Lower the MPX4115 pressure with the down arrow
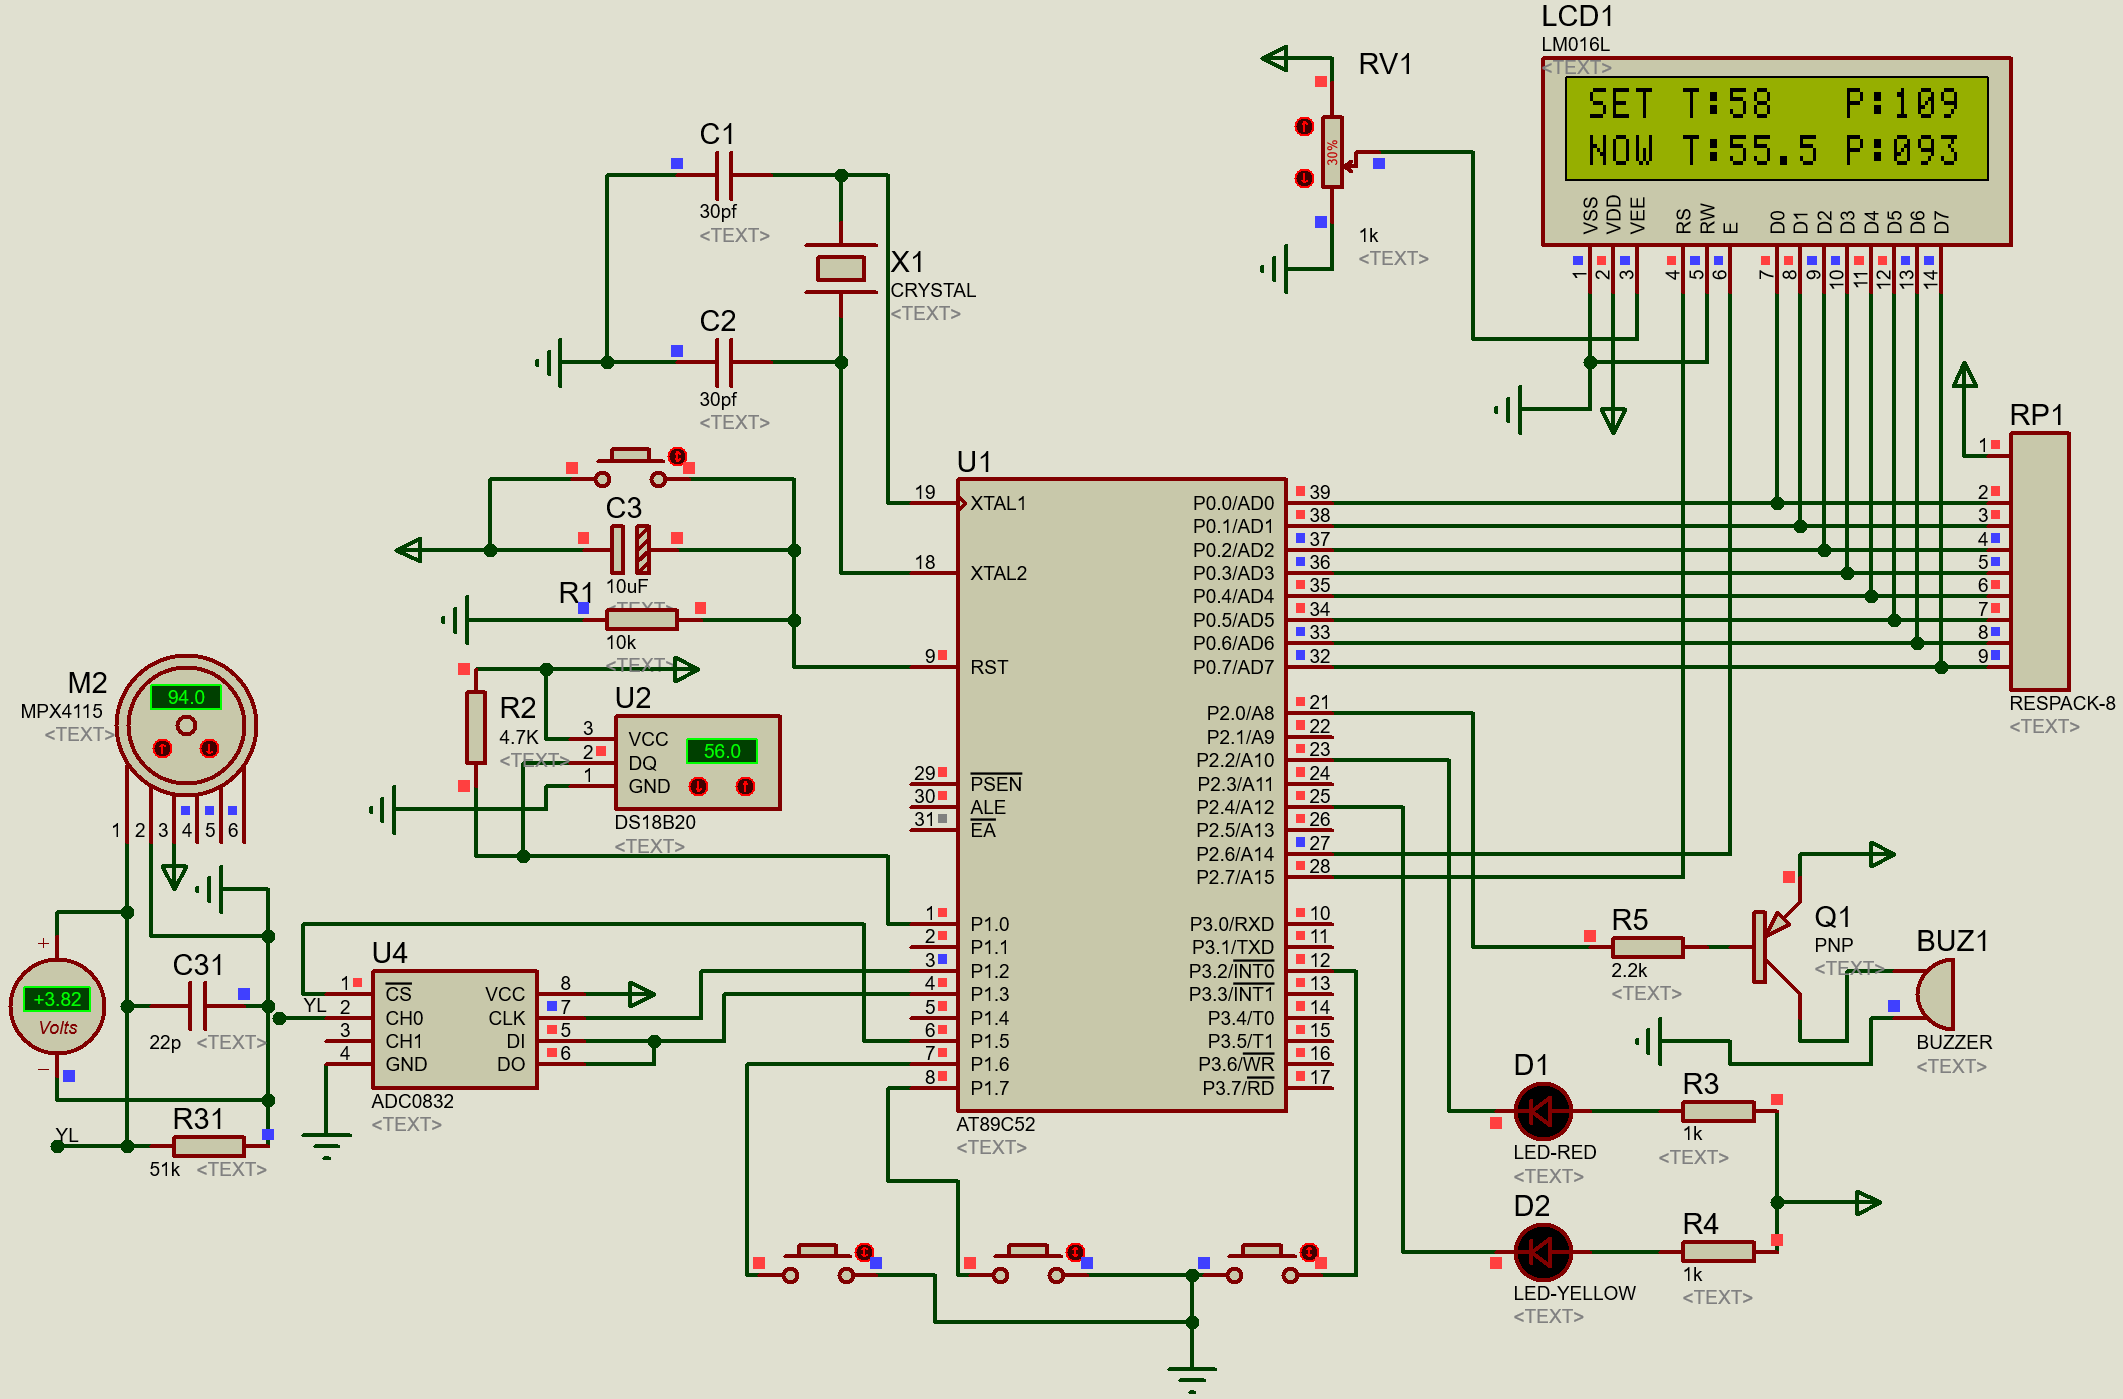This screenshot has width=2123, height=1399. 209,748
